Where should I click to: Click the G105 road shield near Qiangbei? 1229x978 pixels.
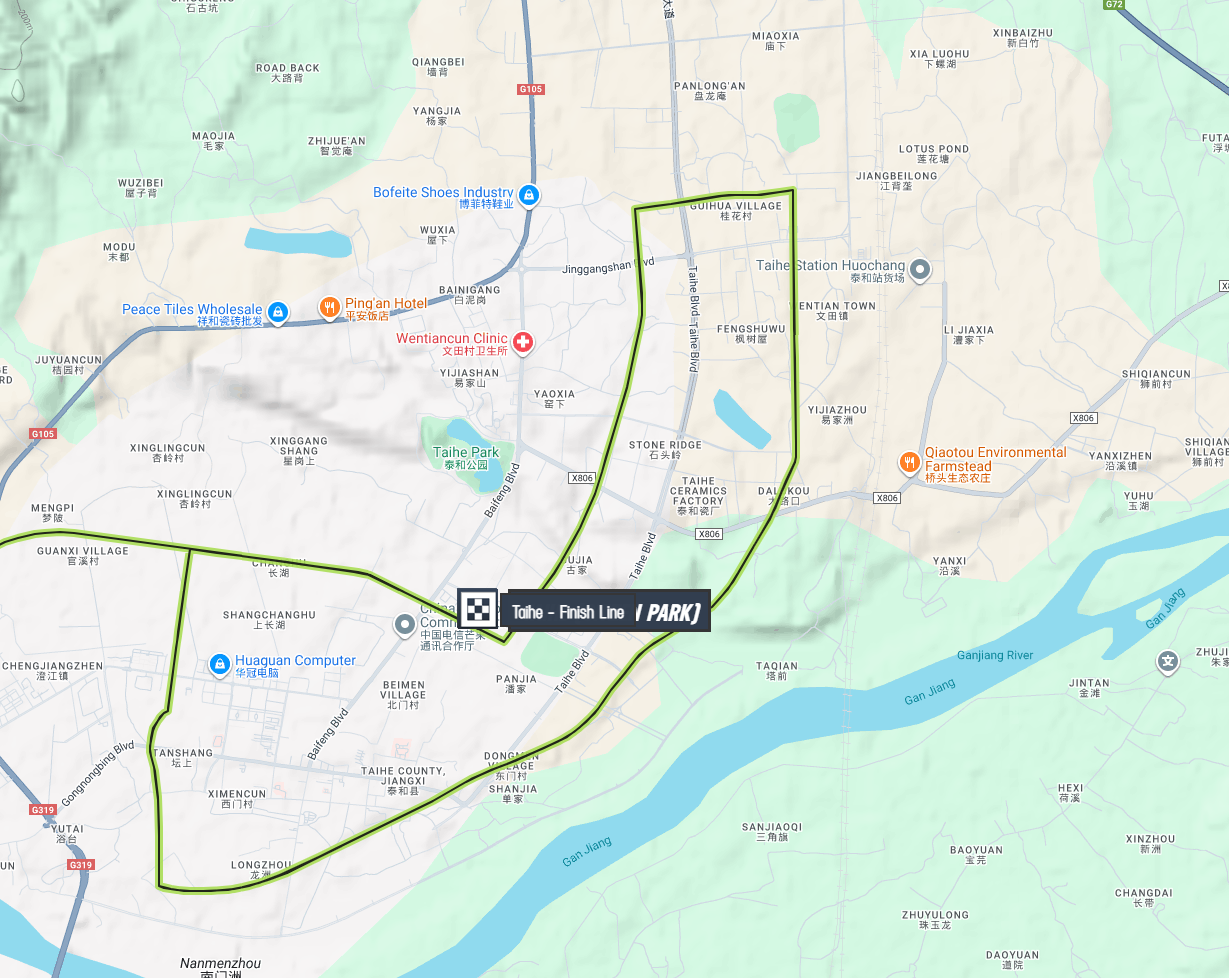[x=531, y=89]
